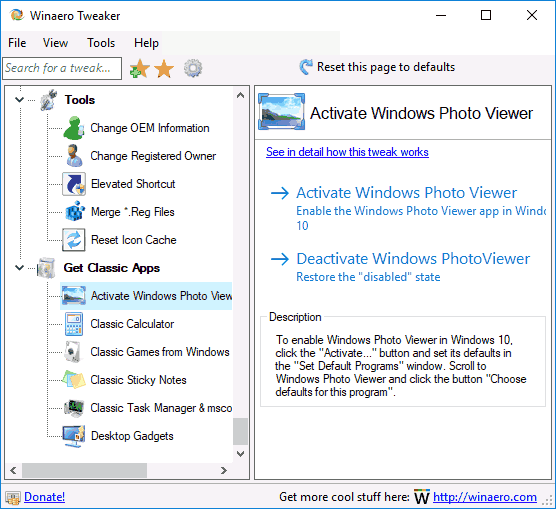This screenshot has height=509, width=556.
Task: Click the Tools category wrench icon
Action: [x=49, y=100]
